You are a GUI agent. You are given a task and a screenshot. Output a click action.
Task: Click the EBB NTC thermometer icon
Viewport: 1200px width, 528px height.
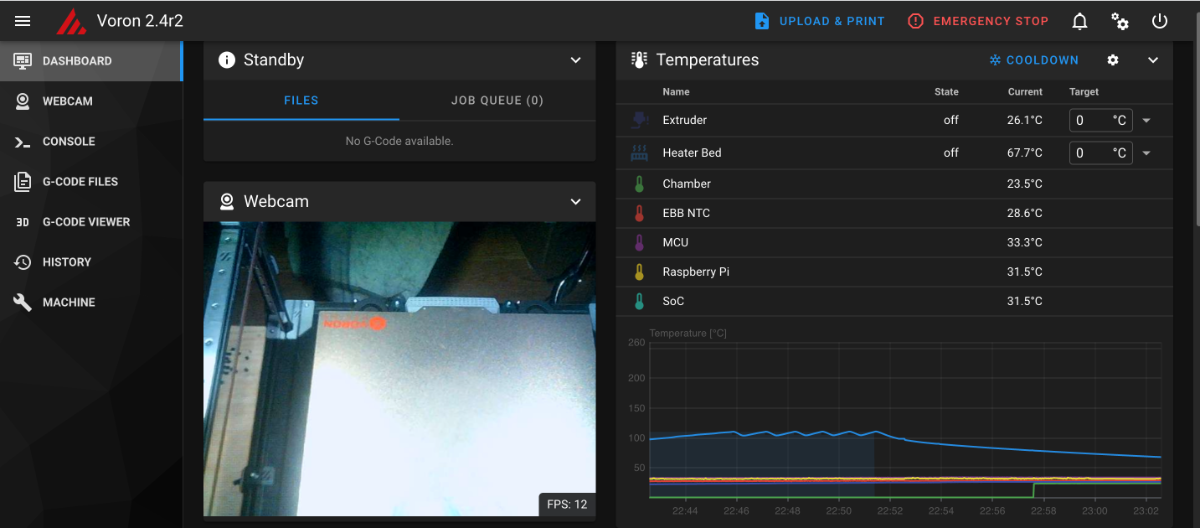coord(640,213)
